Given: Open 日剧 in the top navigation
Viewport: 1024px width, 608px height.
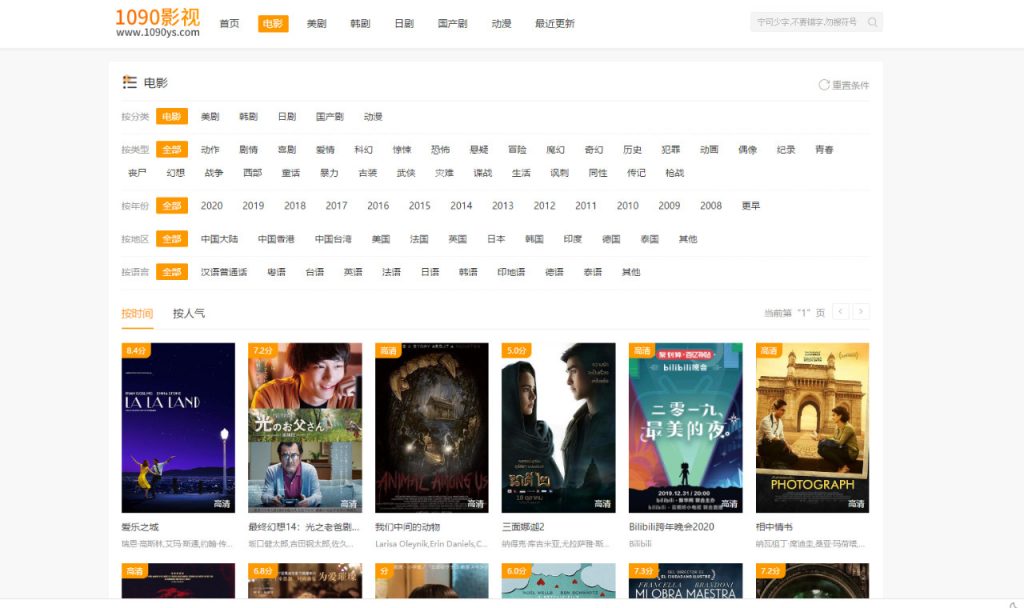Looking at the screenshot, I should pos(404,24).
